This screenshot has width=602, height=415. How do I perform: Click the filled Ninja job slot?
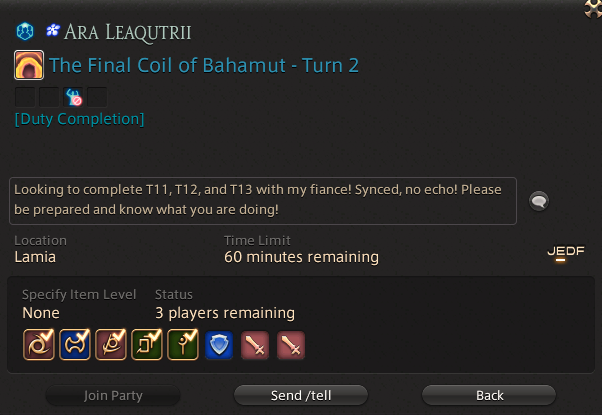(x=39, y=344)
